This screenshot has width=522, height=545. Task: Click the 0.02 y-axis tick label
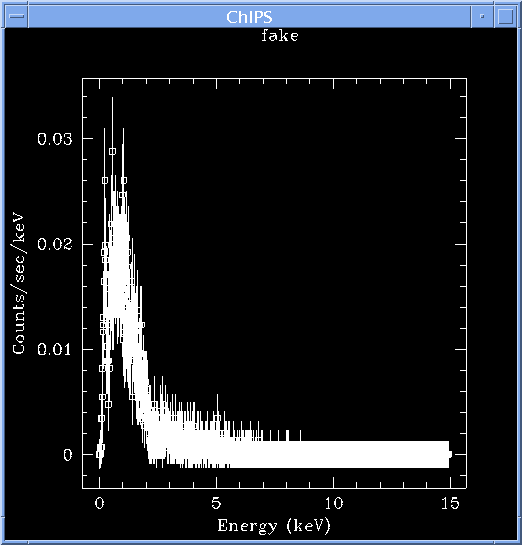tap(55, 244)
